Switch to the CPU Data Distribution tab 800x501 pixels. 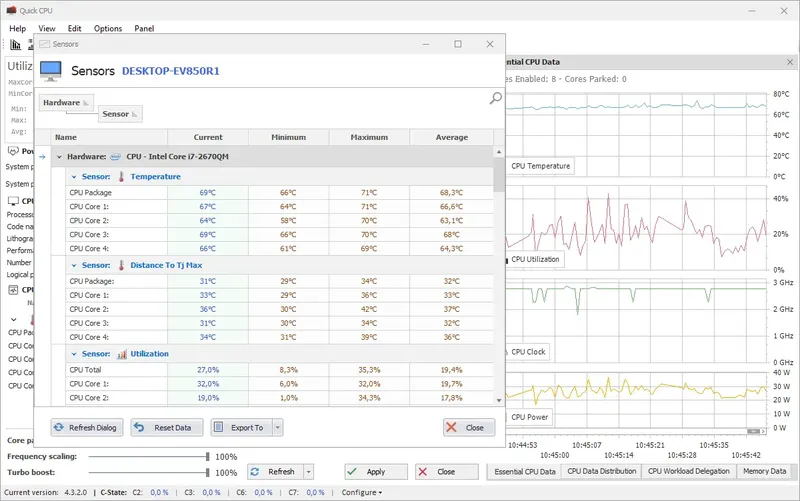tap(602, 471)
